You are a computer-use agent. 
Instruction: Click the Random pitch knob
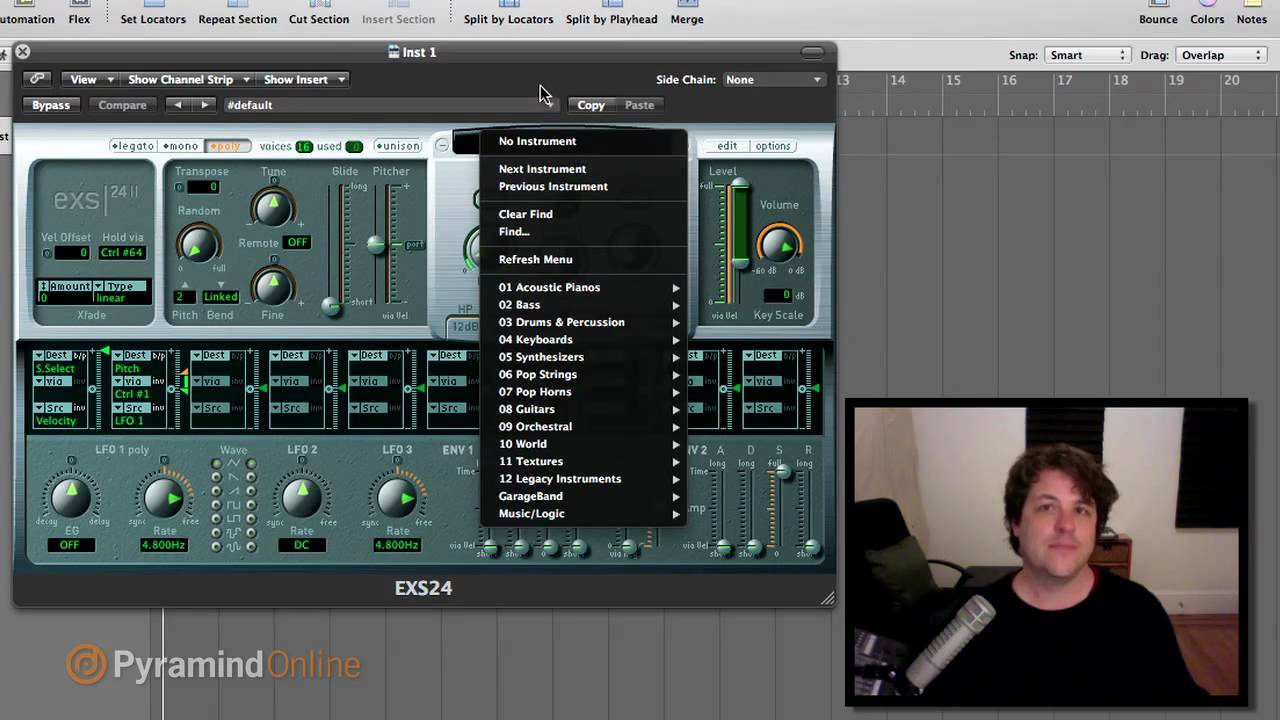click(x=198, y=244)
